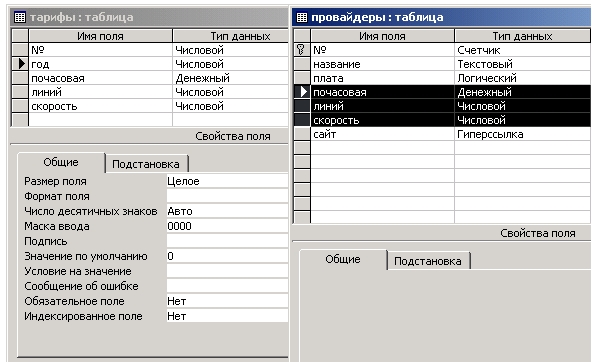The height and width of the screenshot is (362, 592).
Task: Click the Имя поля column header in провайдеры
Action: point(382,36)
